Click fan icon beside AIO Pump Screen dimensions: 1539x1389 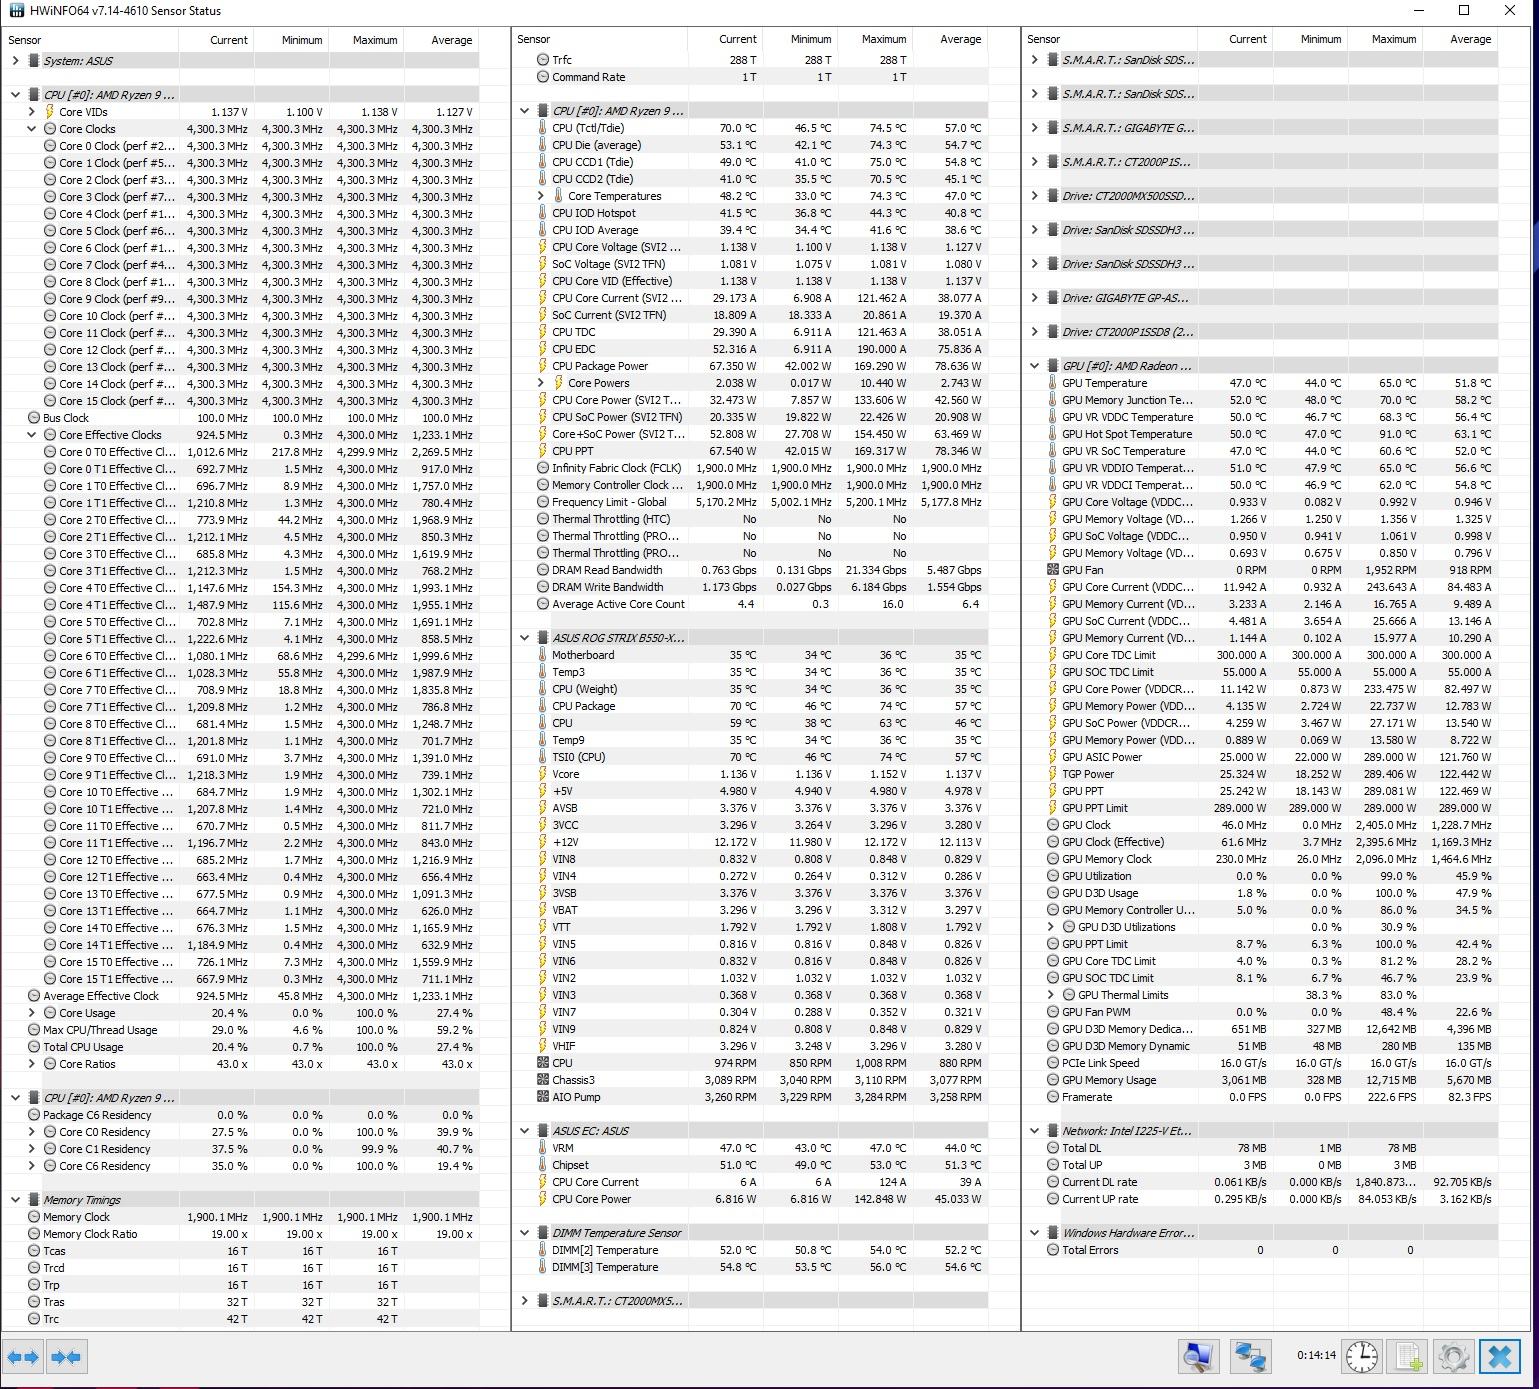tap(543, 1097)
